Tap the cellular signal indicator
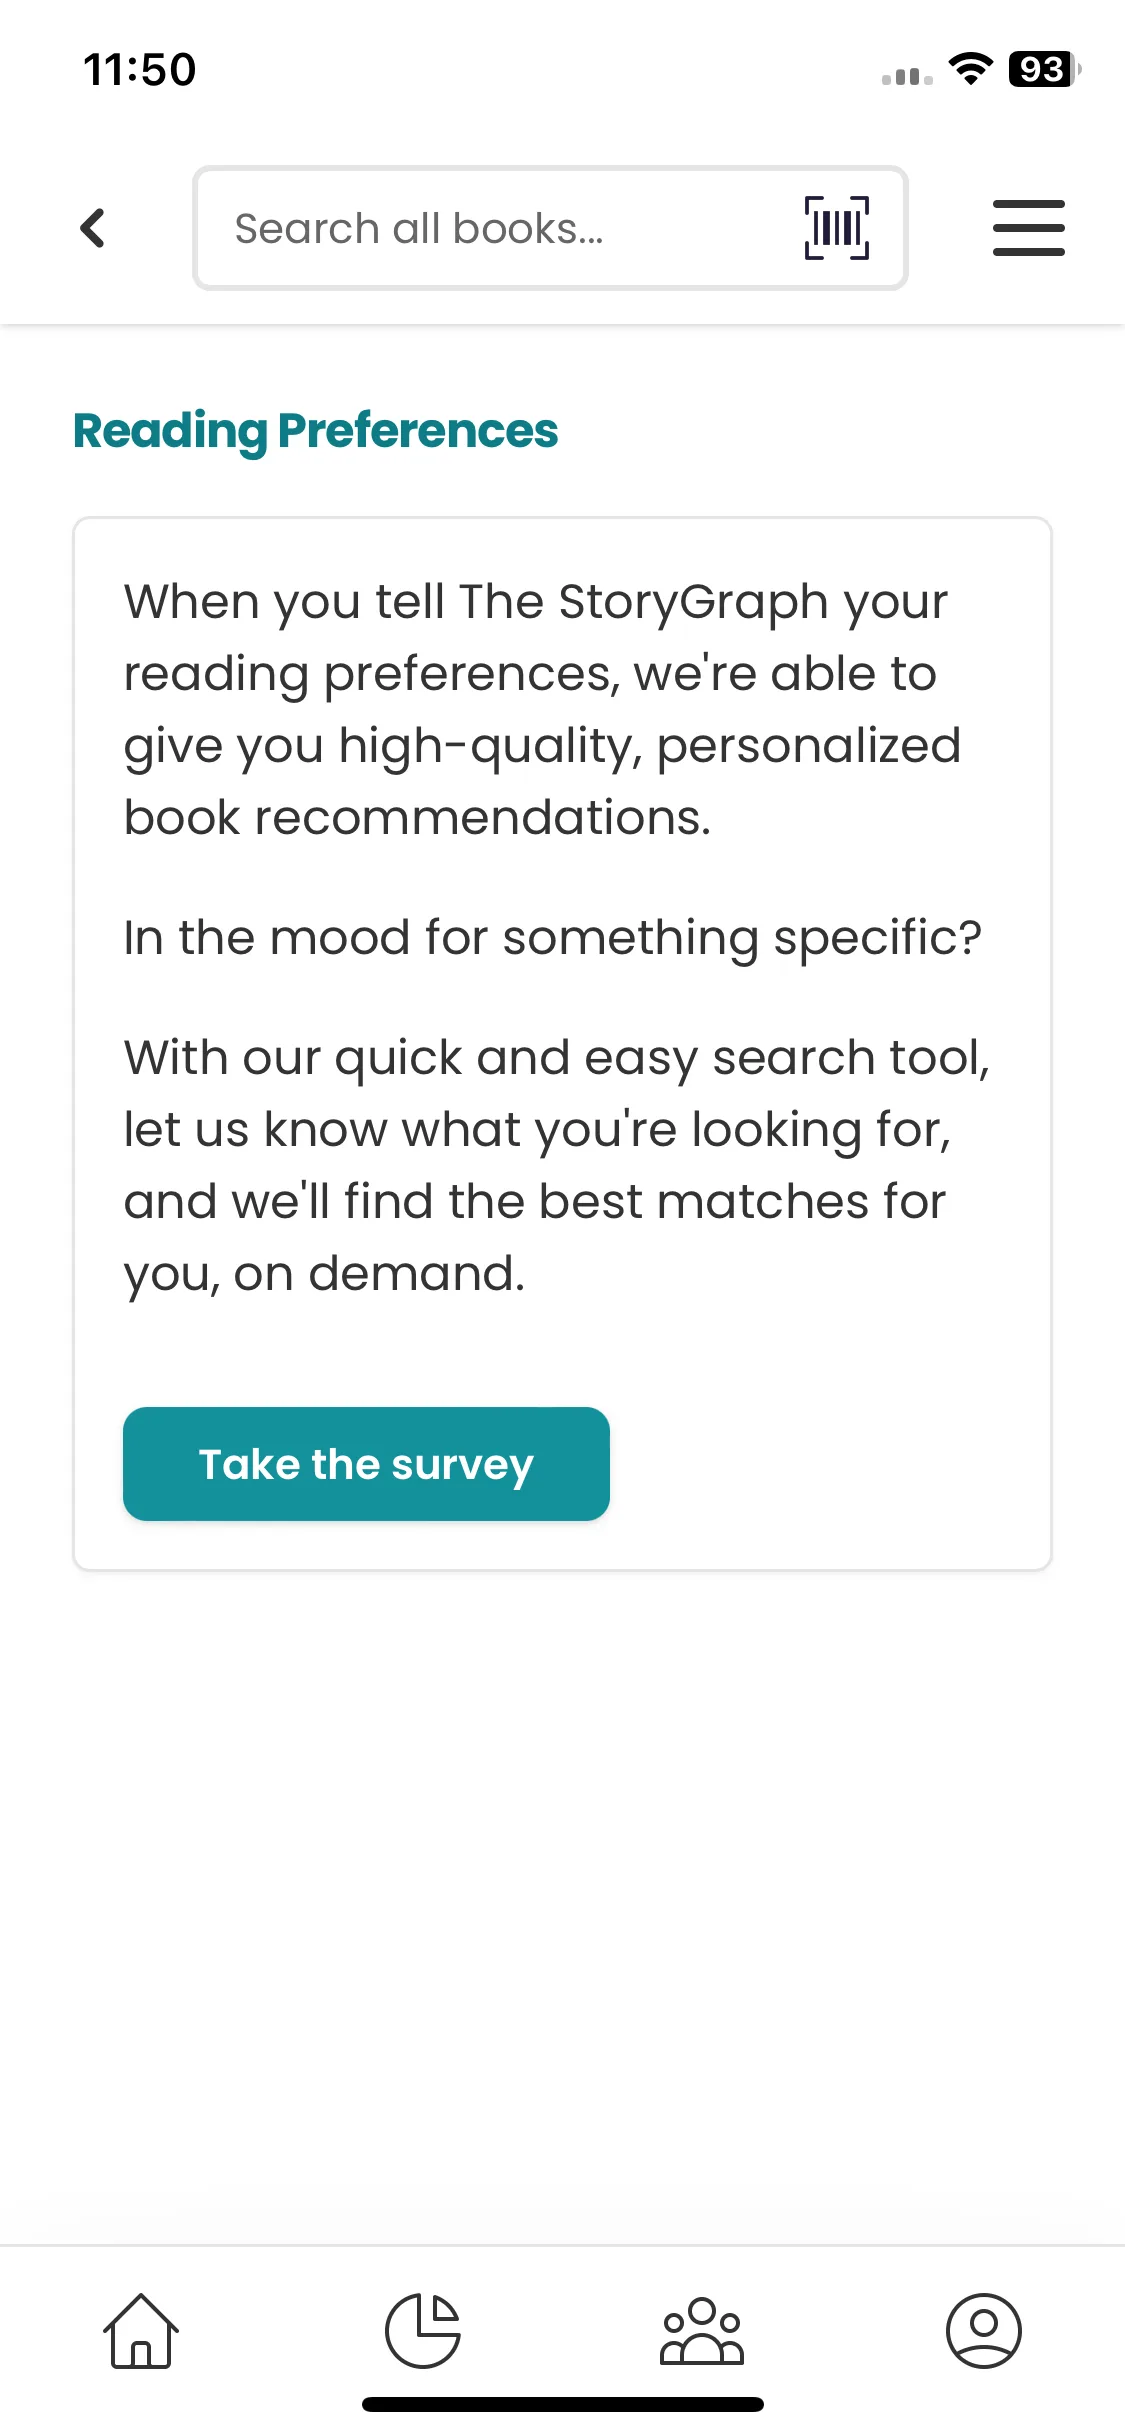The image size is (1125, 2436). (x=907, y=76)
